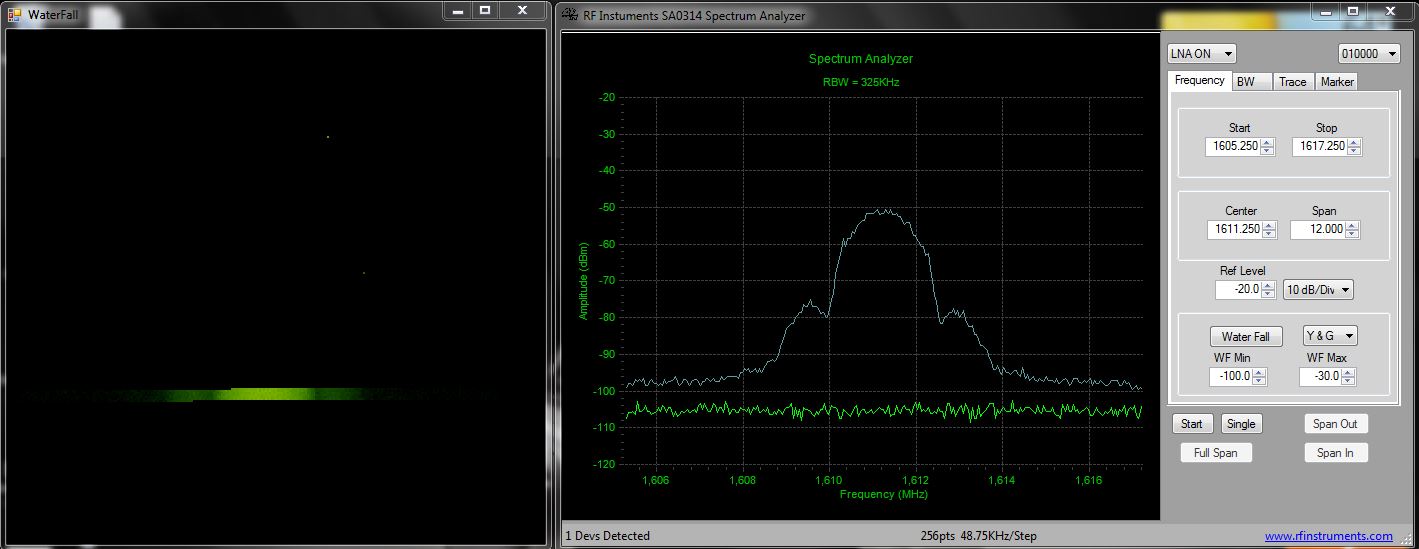
Task: Open the LNA ON dropdown
Action: pyautogui.click(x=1202, y=54)
